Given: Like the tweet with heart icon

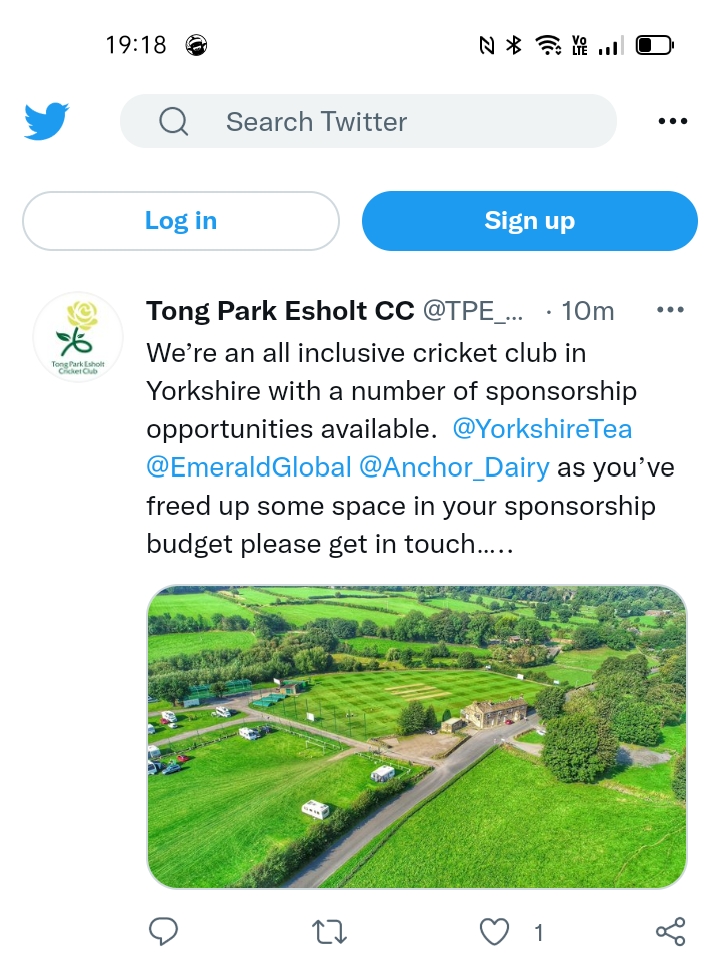Looking at the screenshot, I should point(495,932).
